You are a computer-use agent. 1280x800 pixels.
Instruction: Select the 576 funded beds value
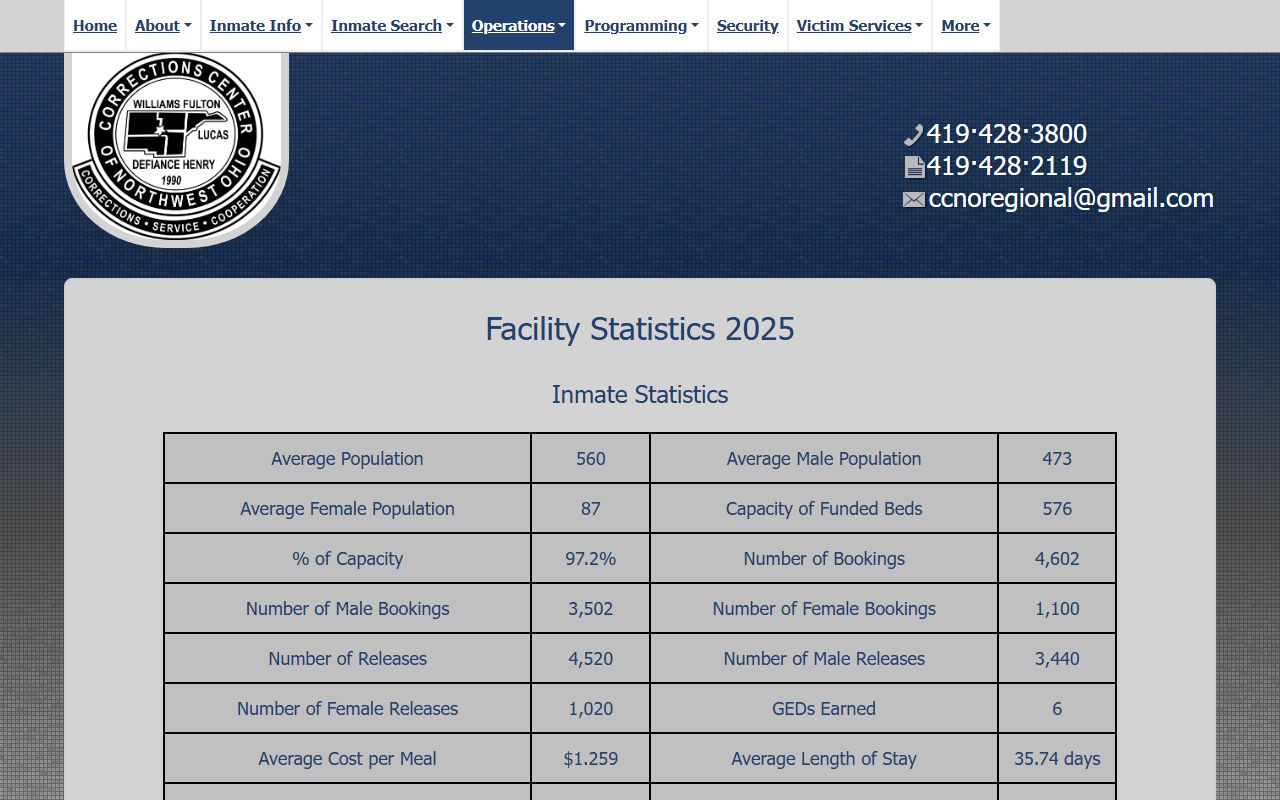1057,509
